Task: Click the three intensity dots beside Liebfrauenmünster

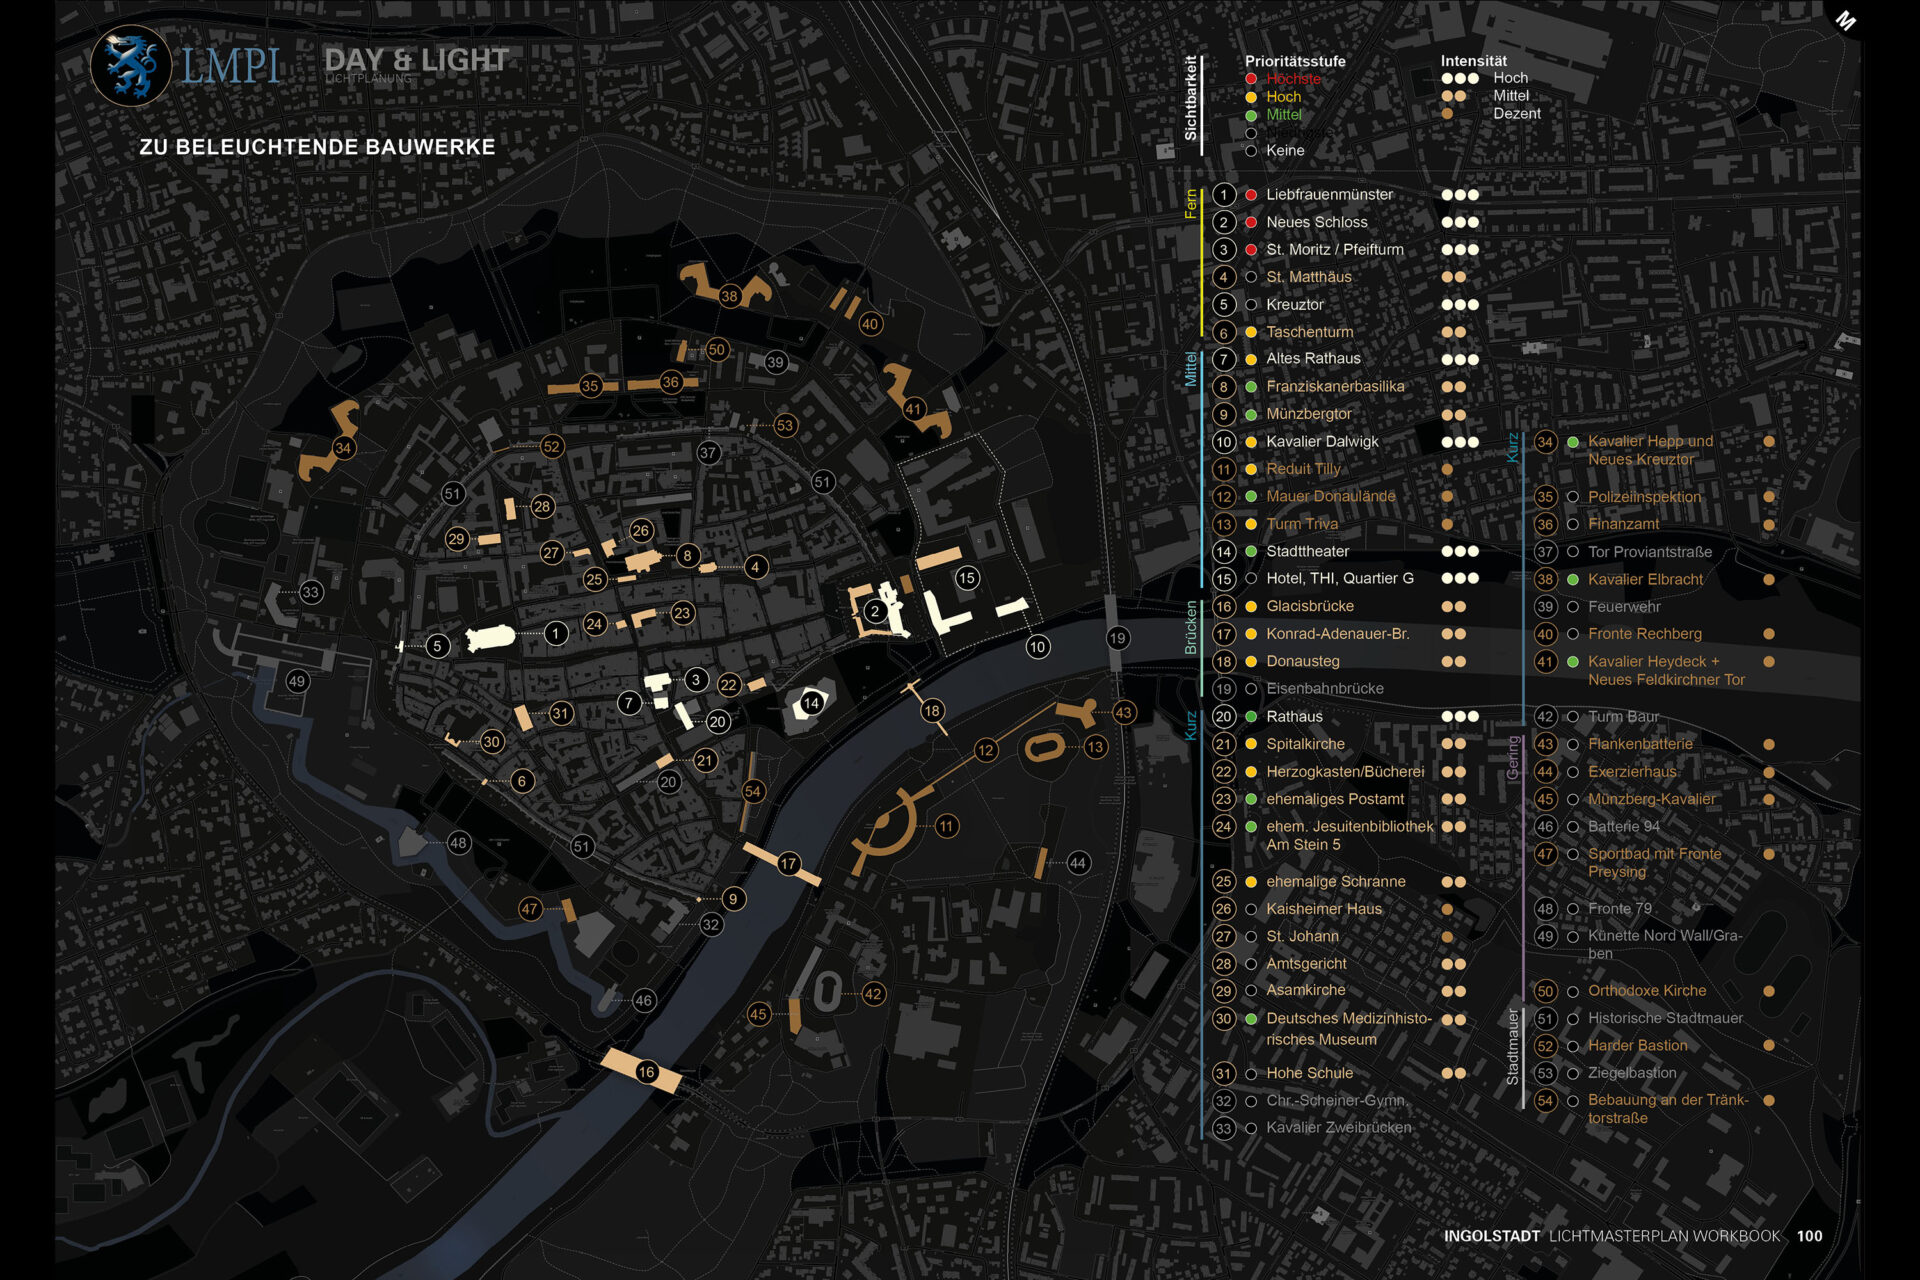Action: pyautogui.click(x=1458, y=195)
